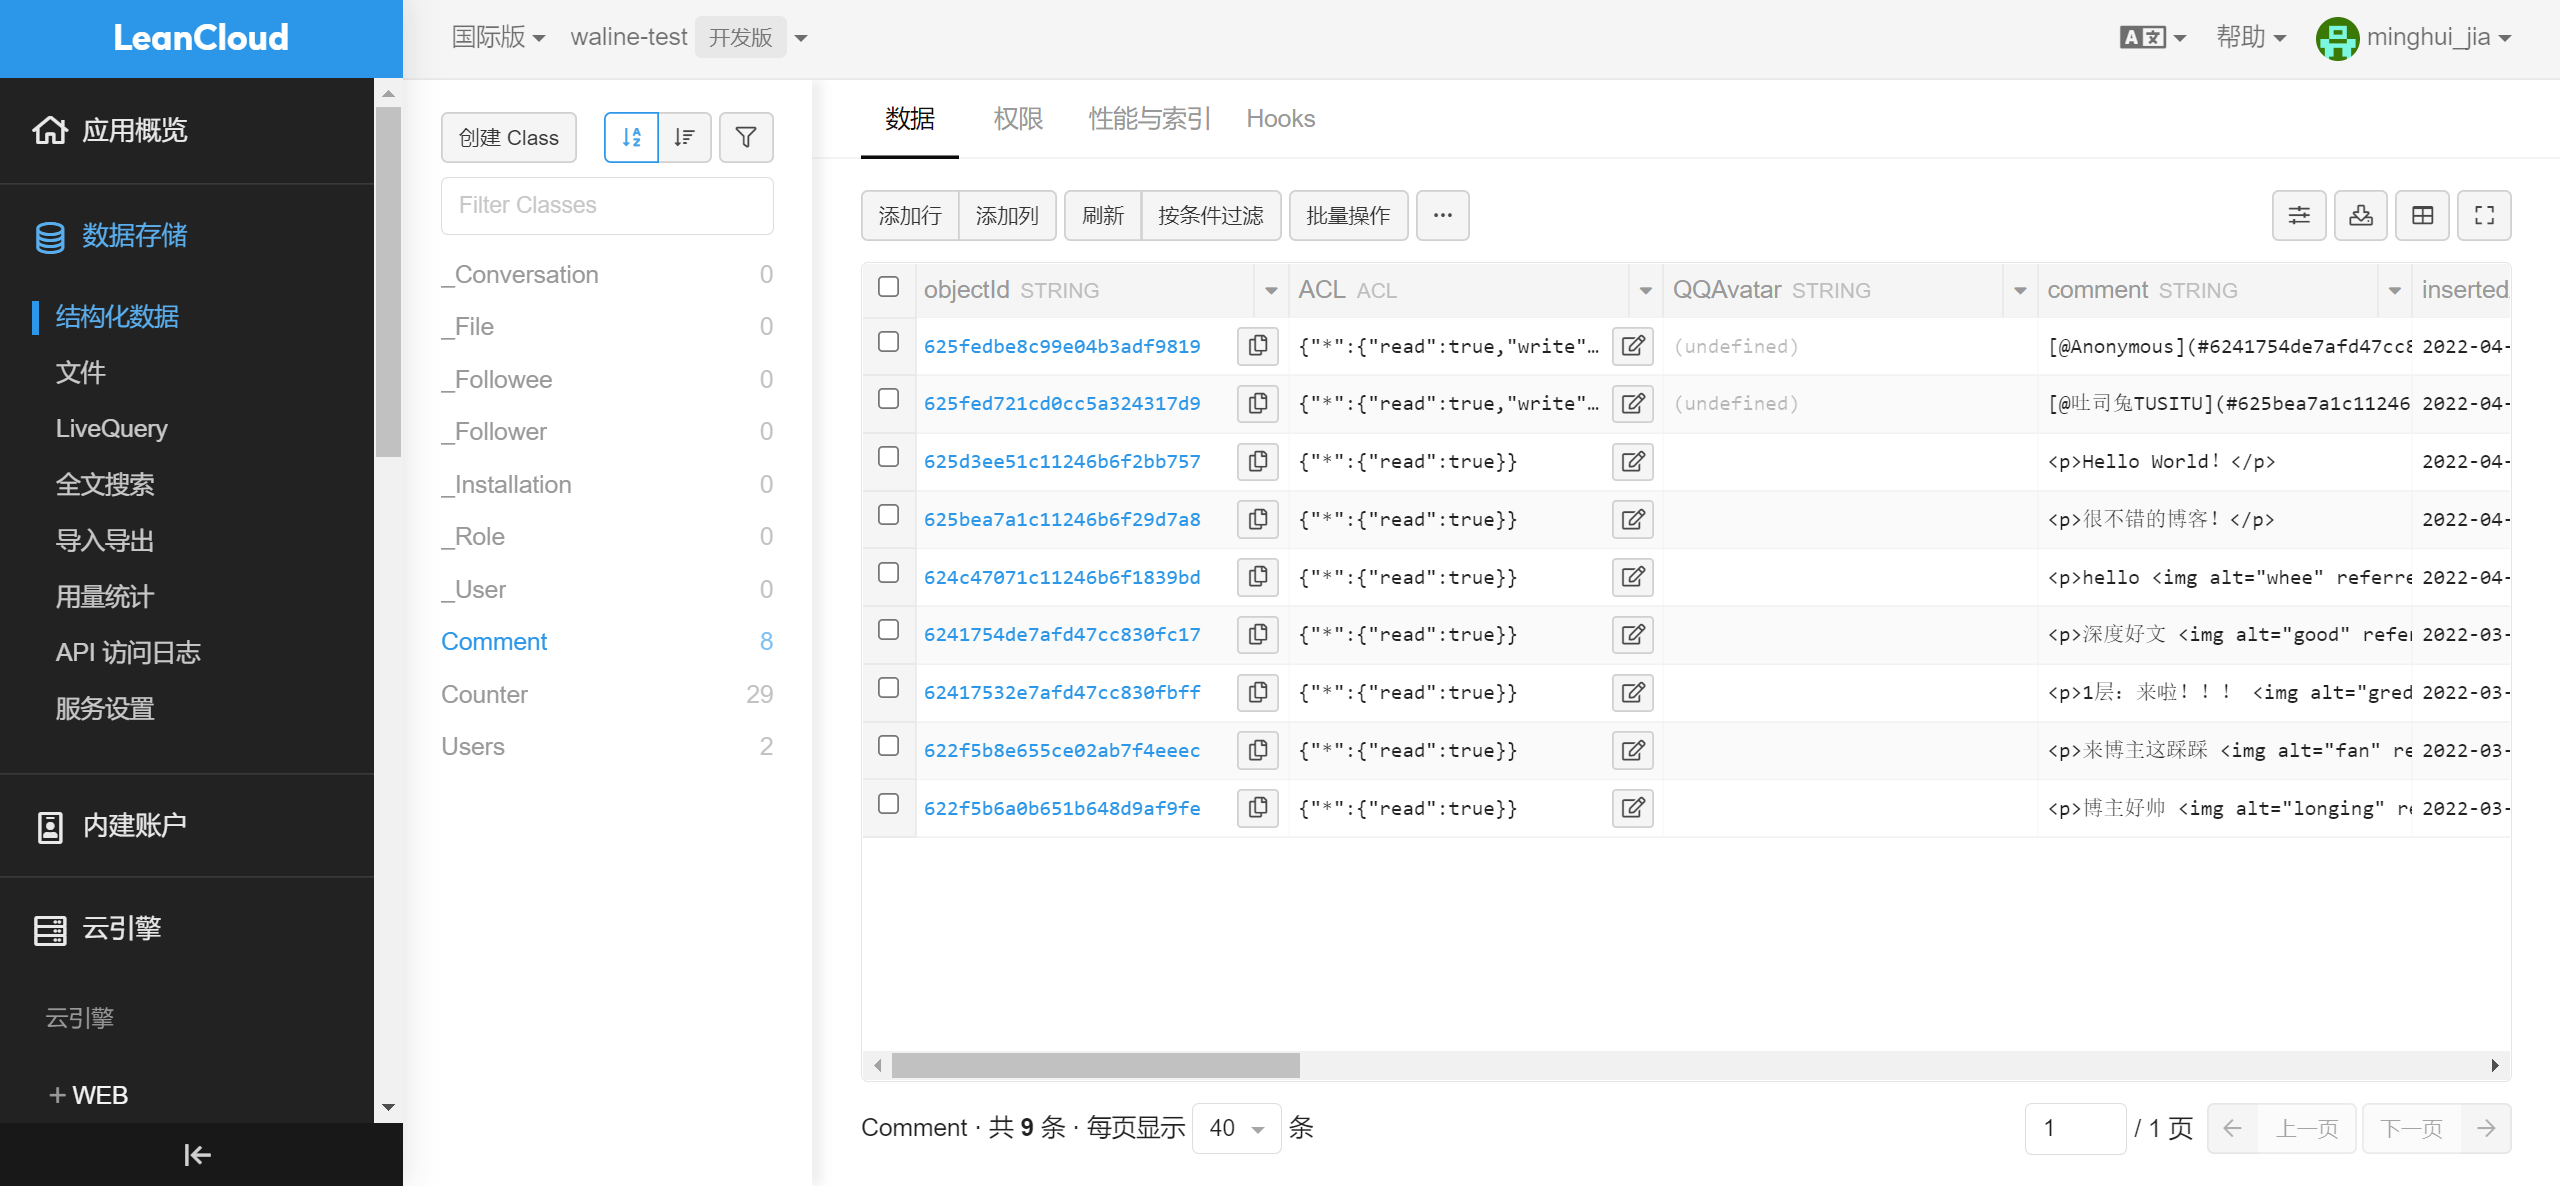Check the row for 625bea7a1c11246b6f29d7a8
The width and height of the screenshot is (2560, 1186).
click(888, 515)
